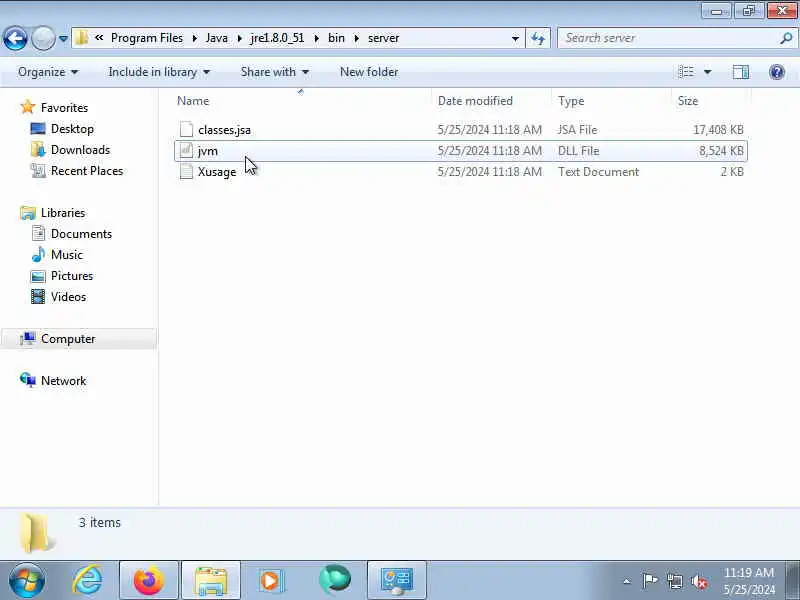
Task: Expand the arrow after jre1.8.0_51 in path
Action: [316, 38]
